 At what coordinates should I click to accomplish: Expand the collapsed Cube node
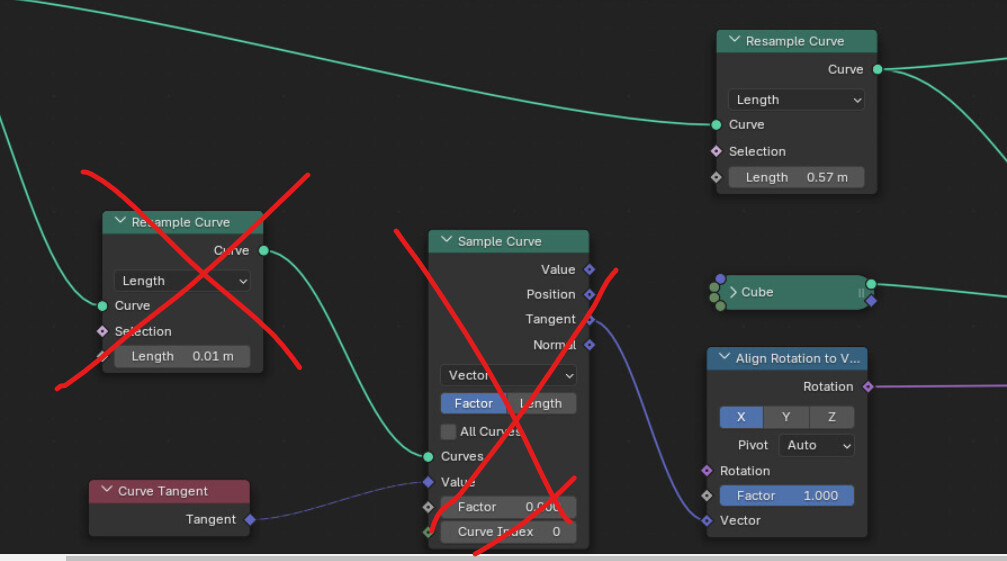click(x=733, y=292)
